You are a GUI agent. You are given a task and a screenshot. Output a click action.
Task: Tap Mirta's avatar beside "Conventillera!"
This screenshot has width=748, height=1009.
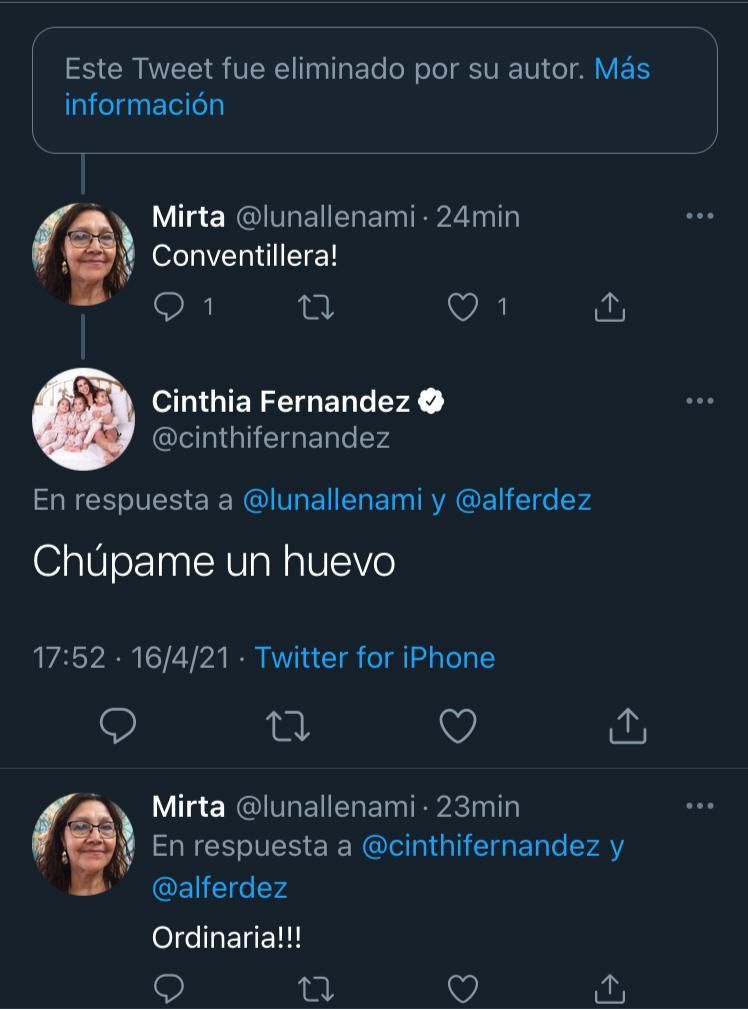(x=83, y=253)
